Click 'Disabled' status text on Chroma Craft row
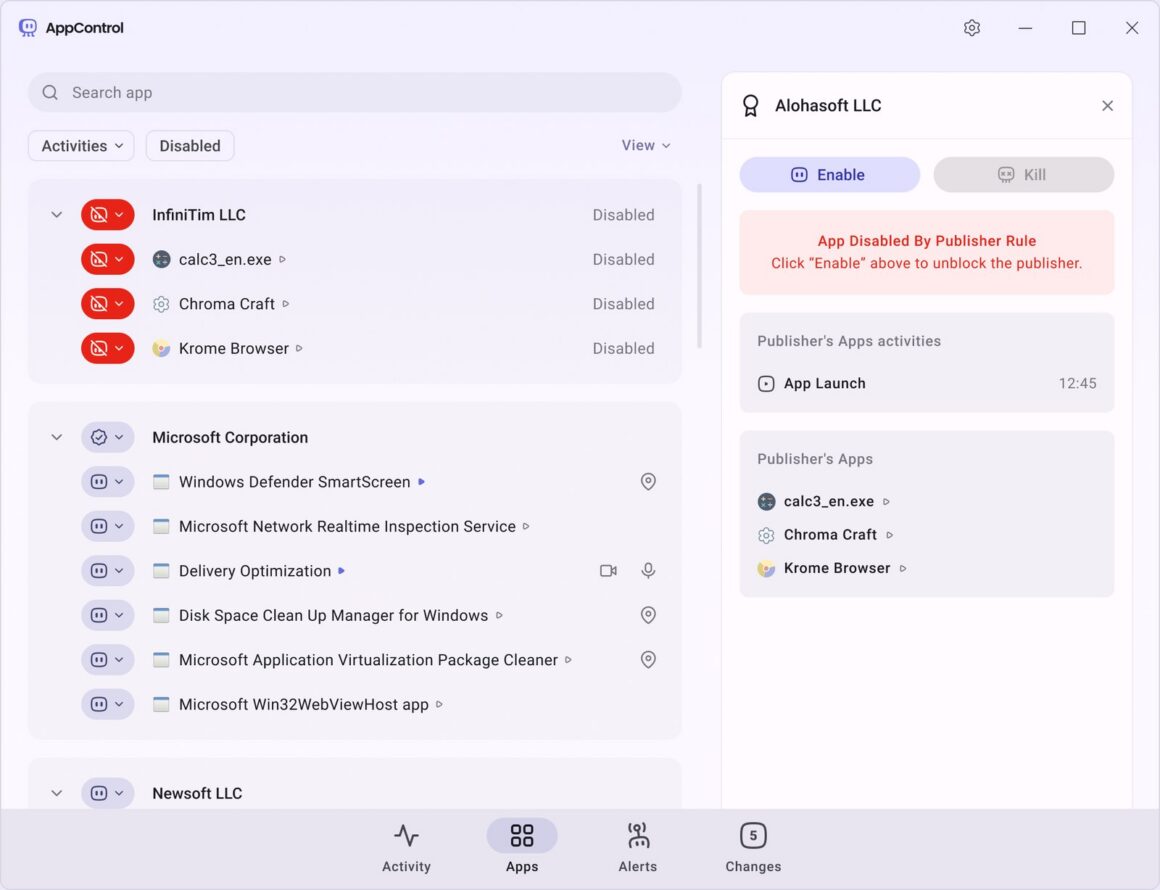The height and width of the screenshot is (890, 1160). [x=623, y=304]
